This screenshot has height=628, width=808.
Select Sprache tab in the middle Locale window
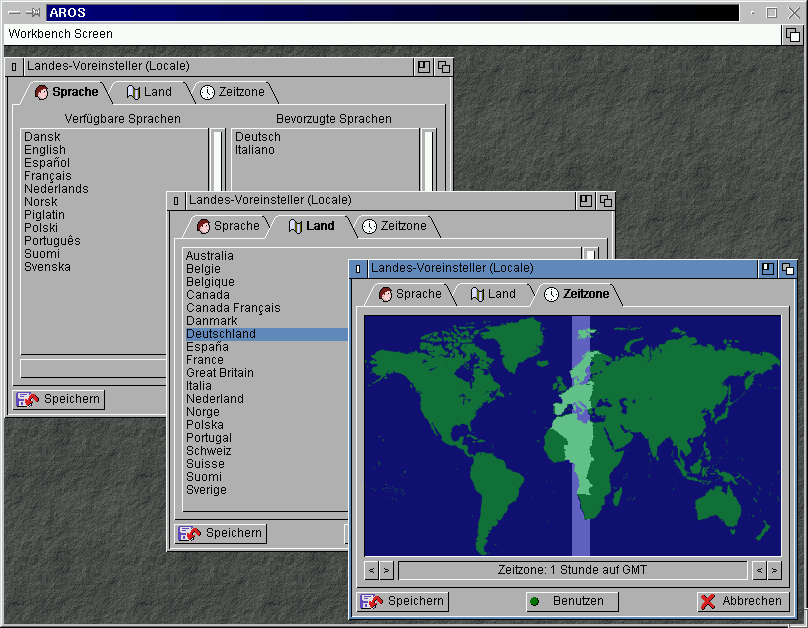228,226
